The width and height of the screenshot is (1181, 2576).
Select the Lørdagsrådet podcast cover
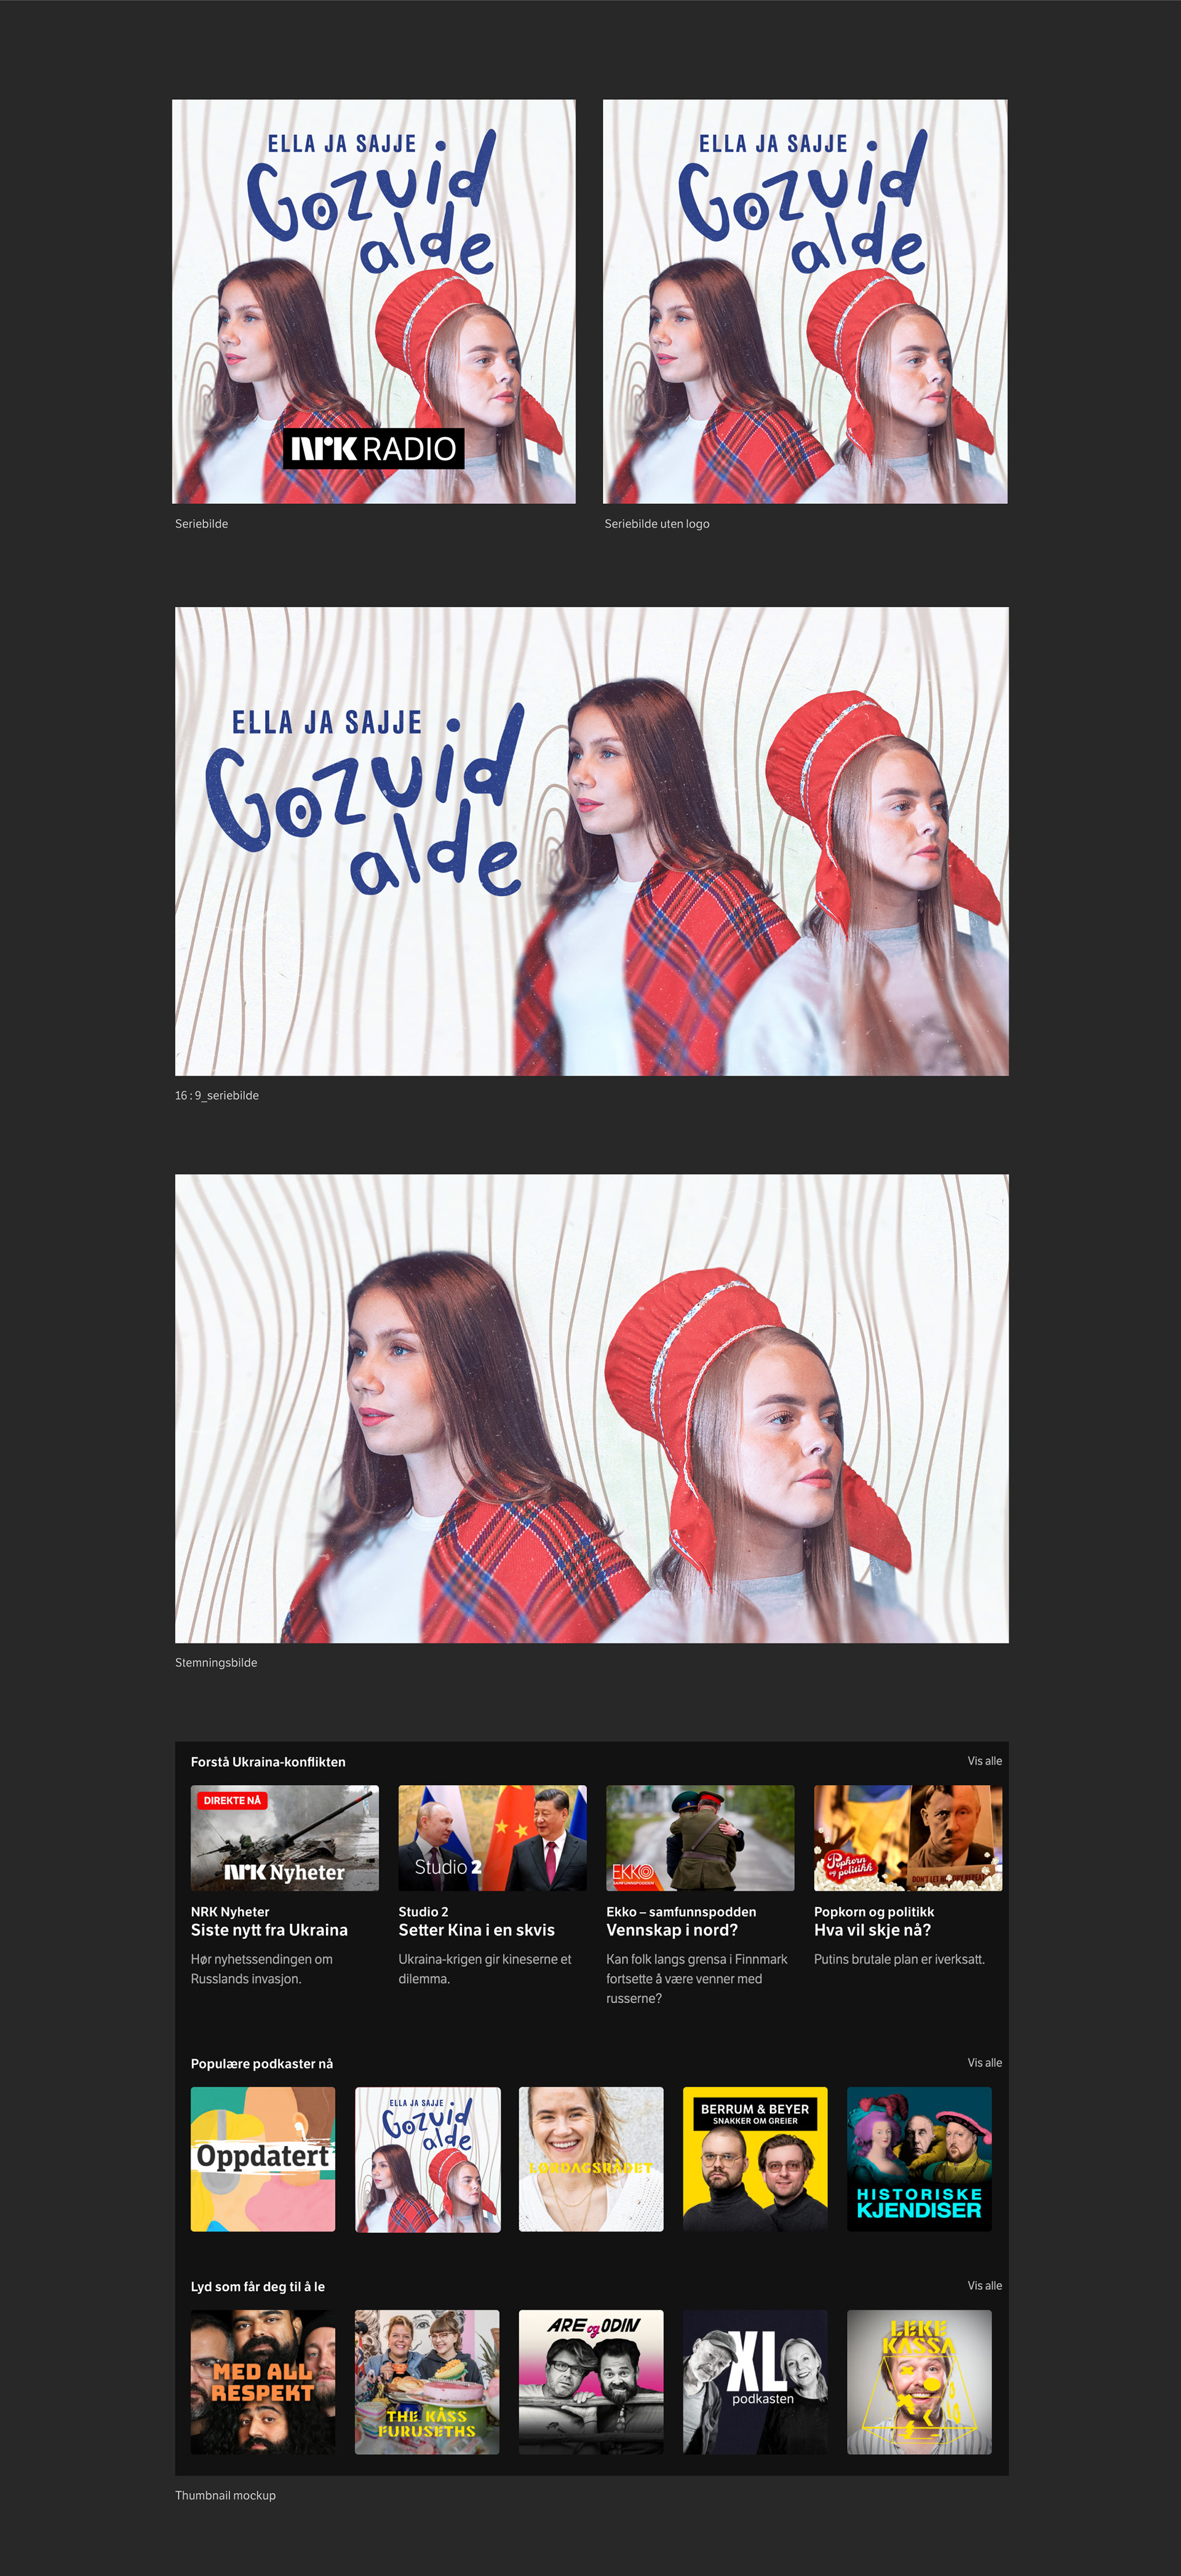click(591, 2158)
